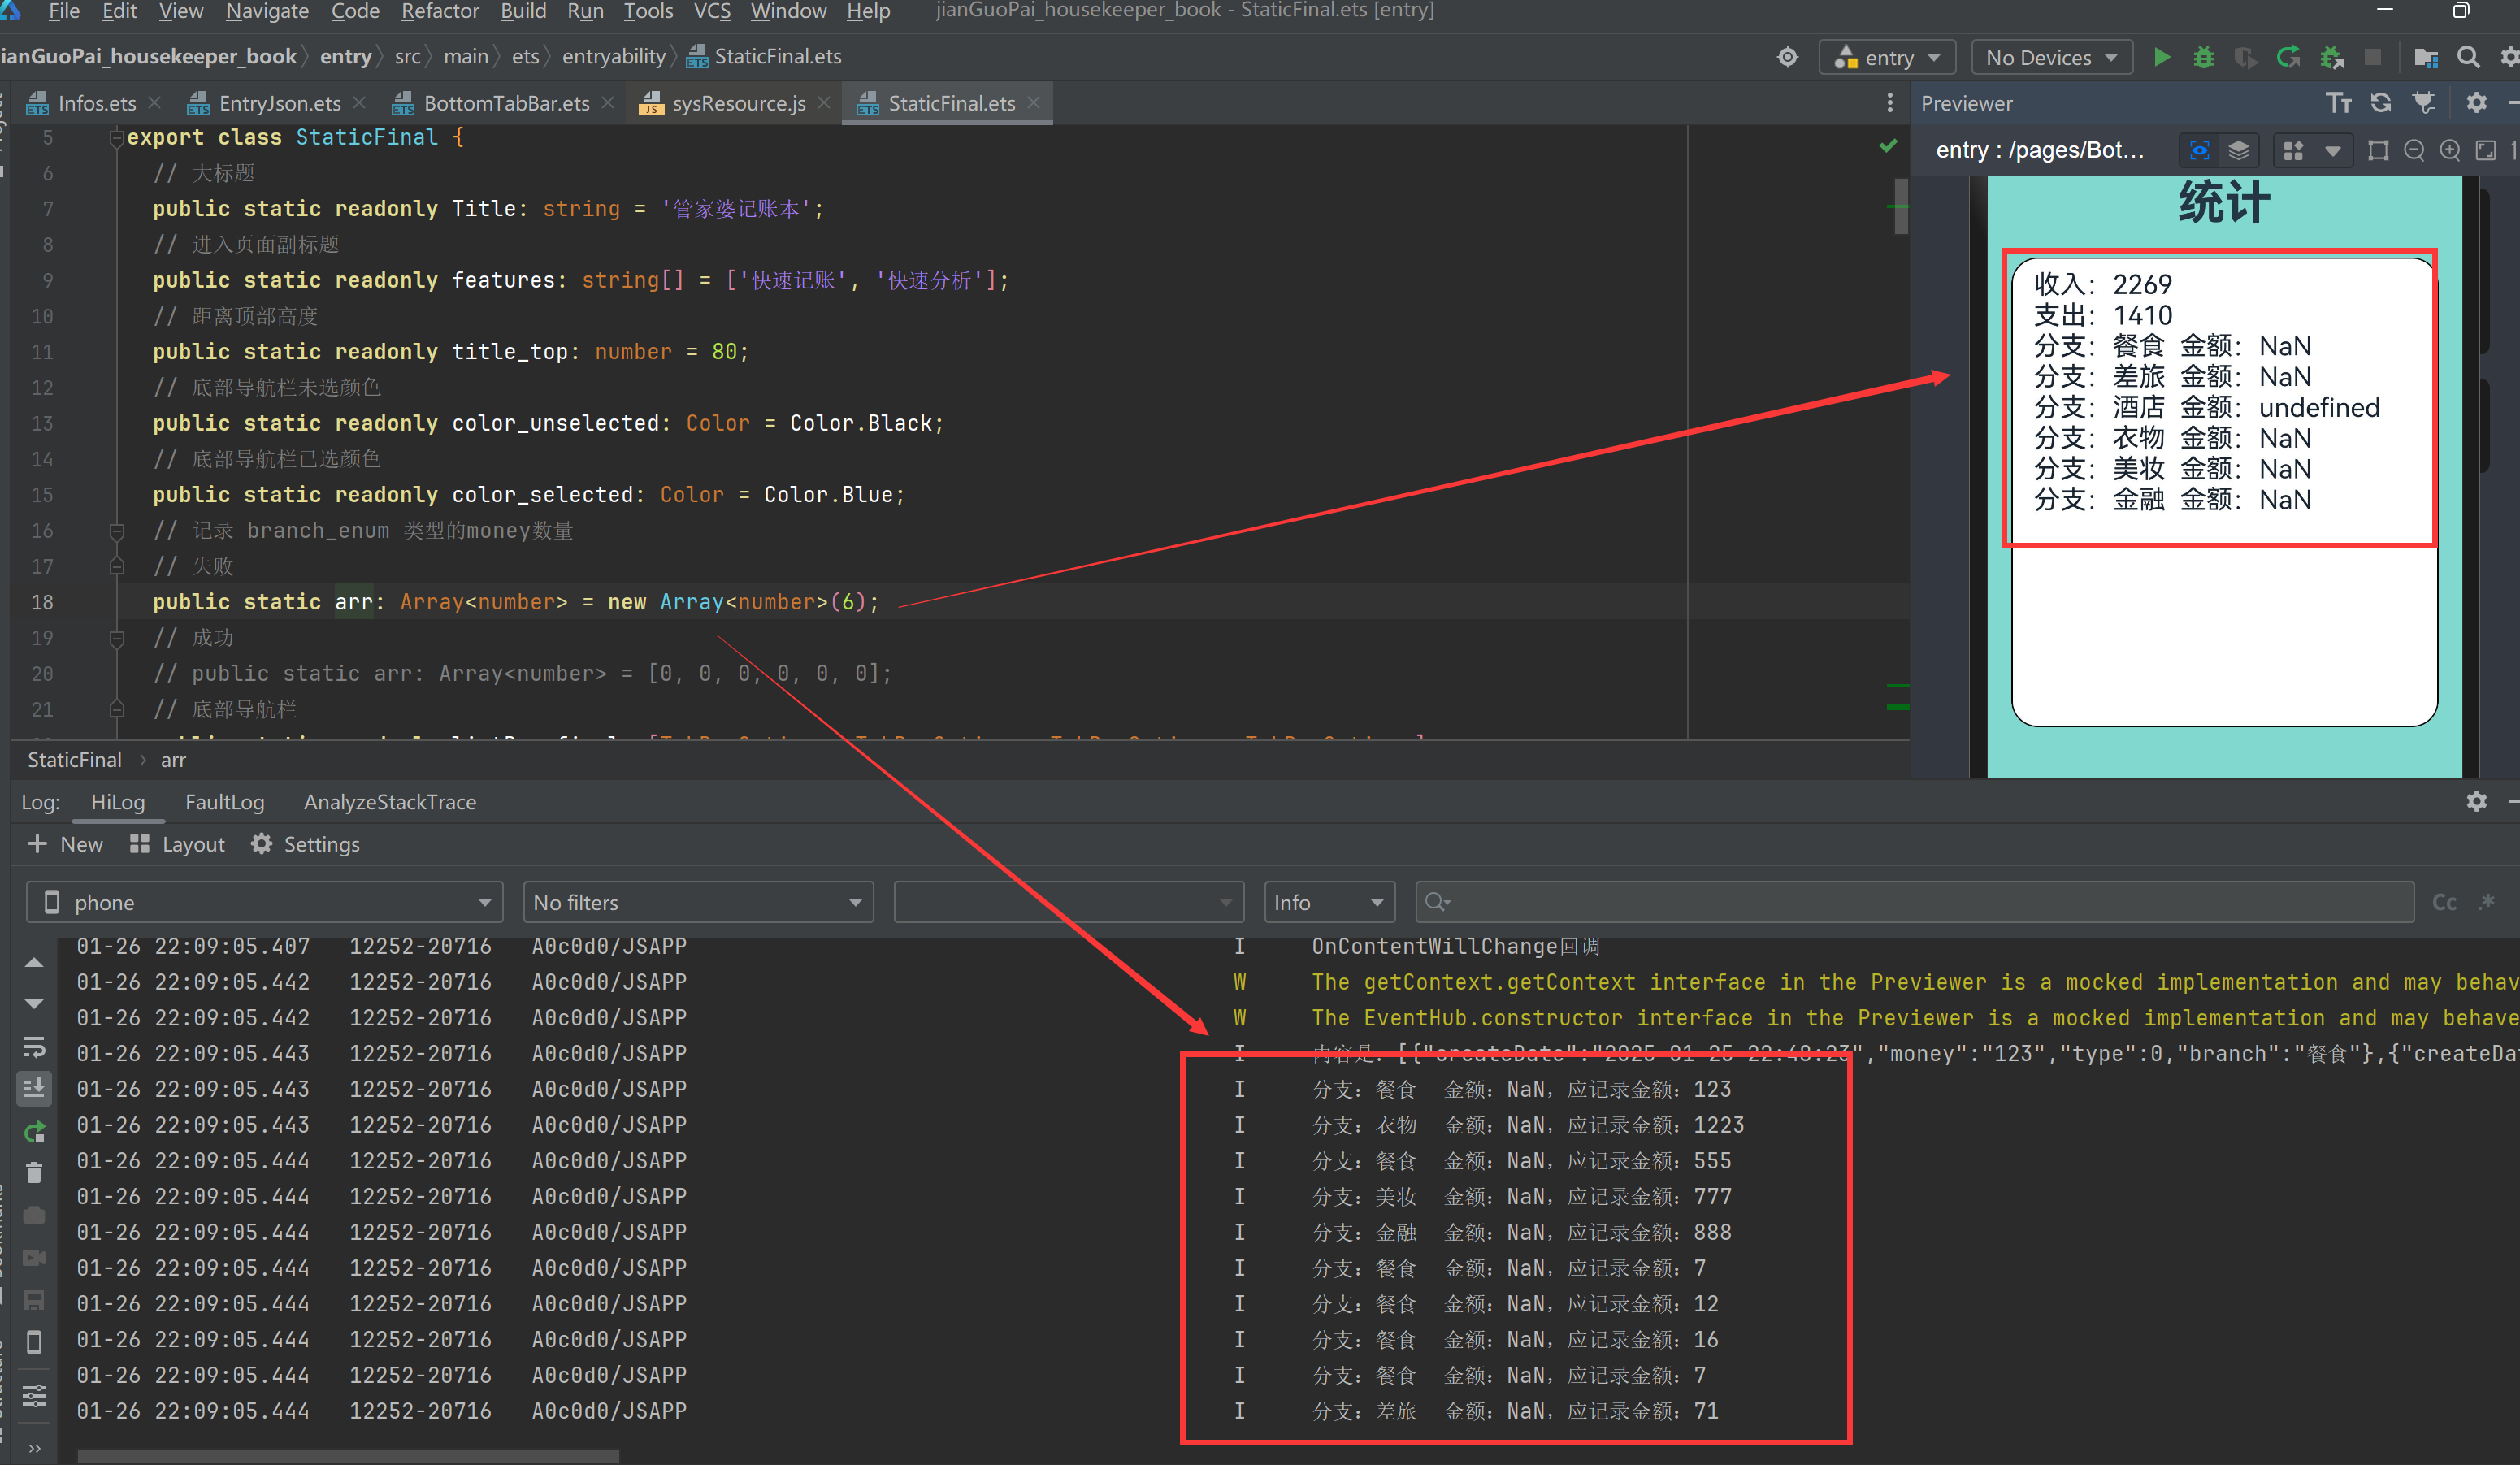This screenshot has height=1465, width=2520.
Task: Click the HiLog search input field
Action: pos(1914,902)
